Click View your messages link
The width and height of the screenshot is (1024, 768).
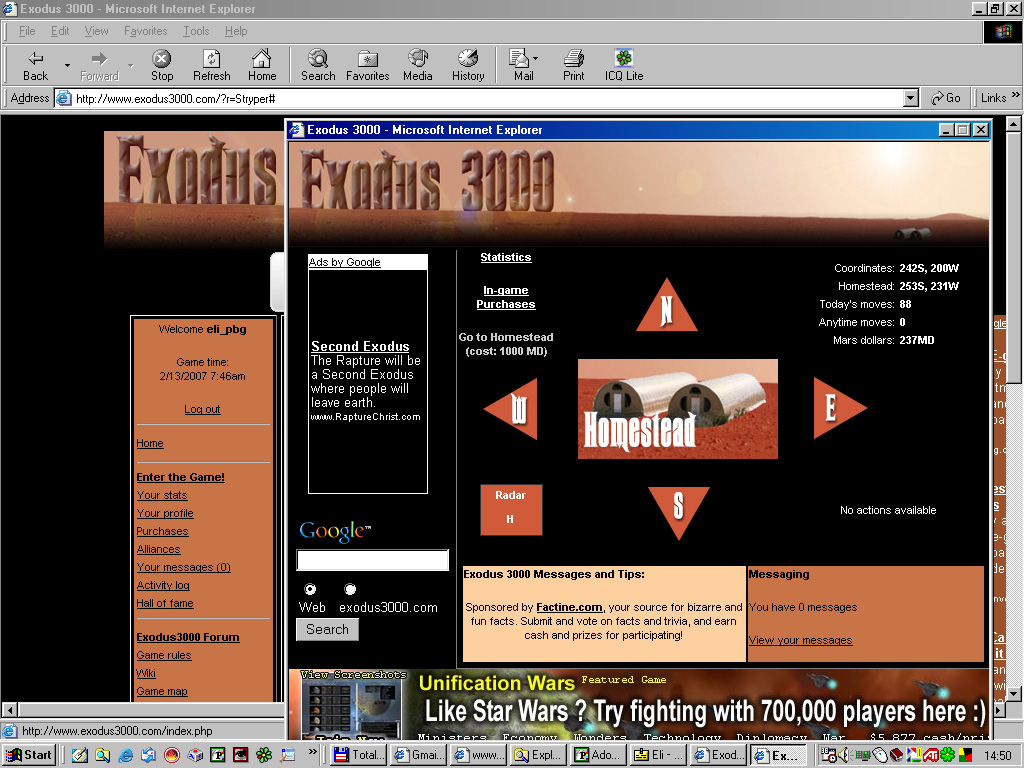click(800, 640)
